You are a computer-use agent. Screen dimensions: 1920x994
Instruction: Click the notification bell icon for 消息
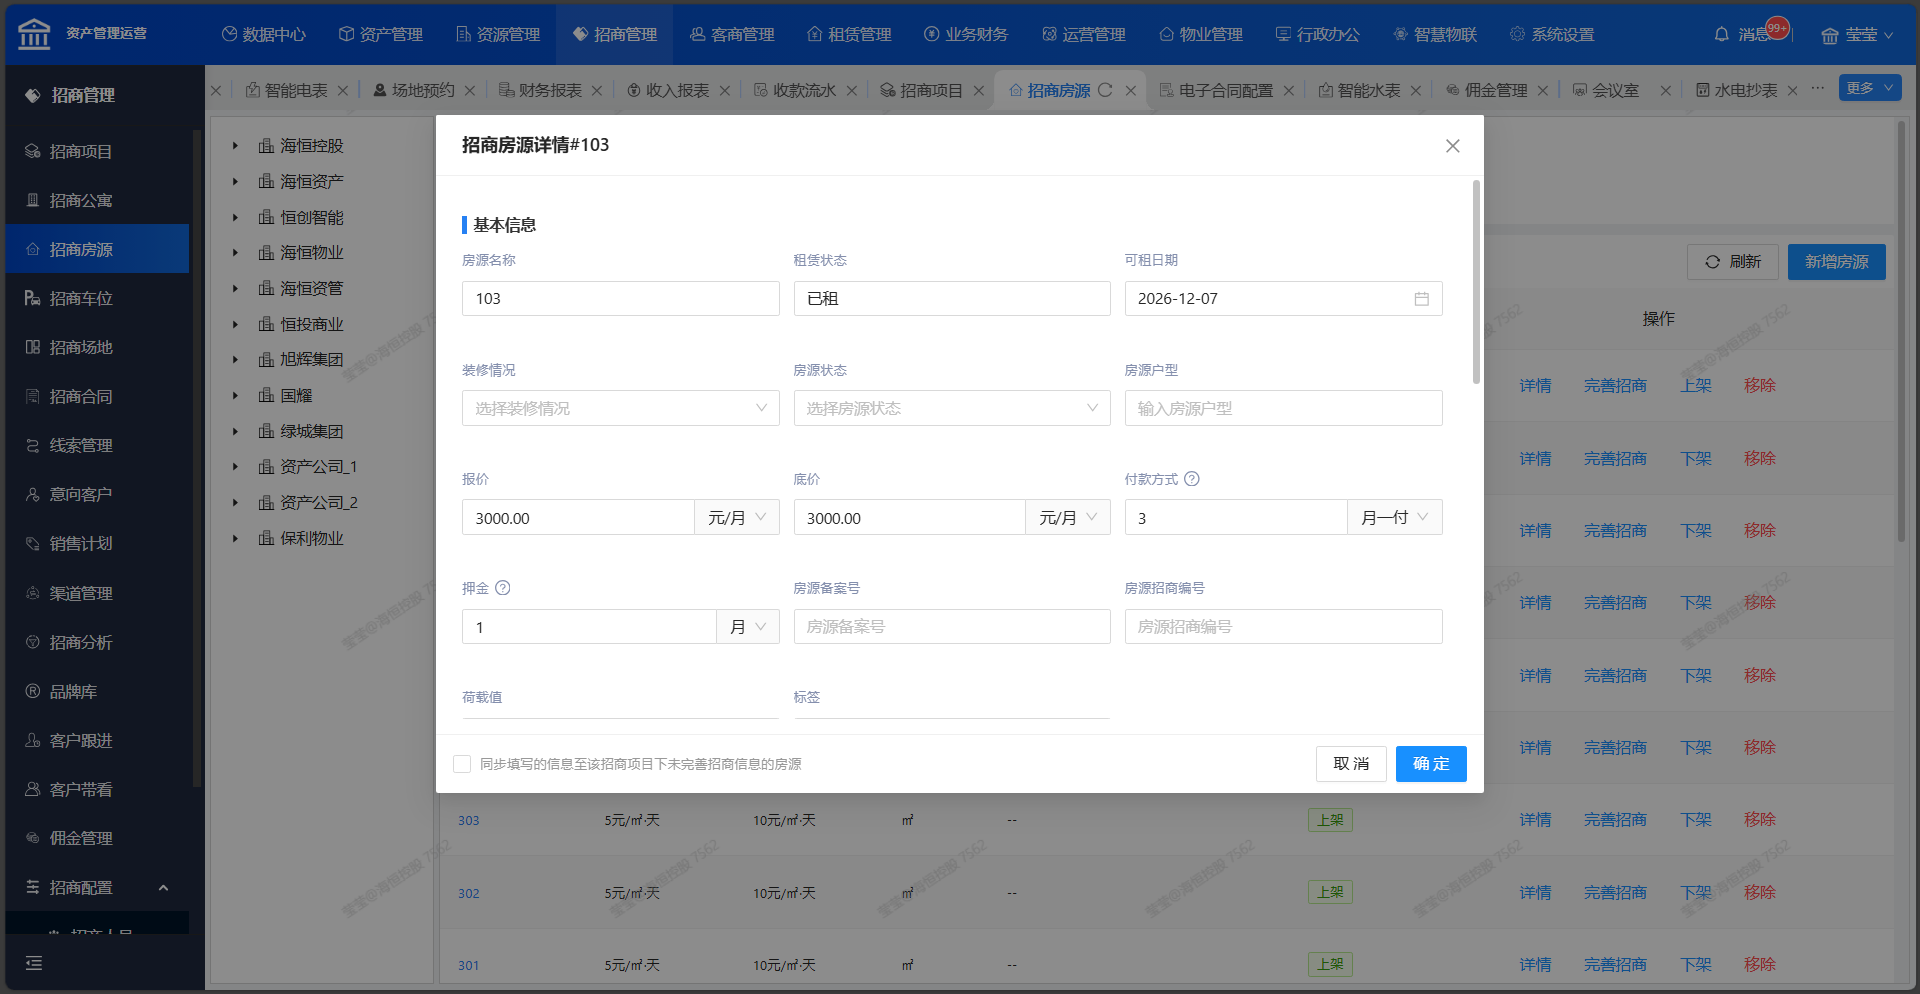pyautogui.click(x=1721, y=34)
